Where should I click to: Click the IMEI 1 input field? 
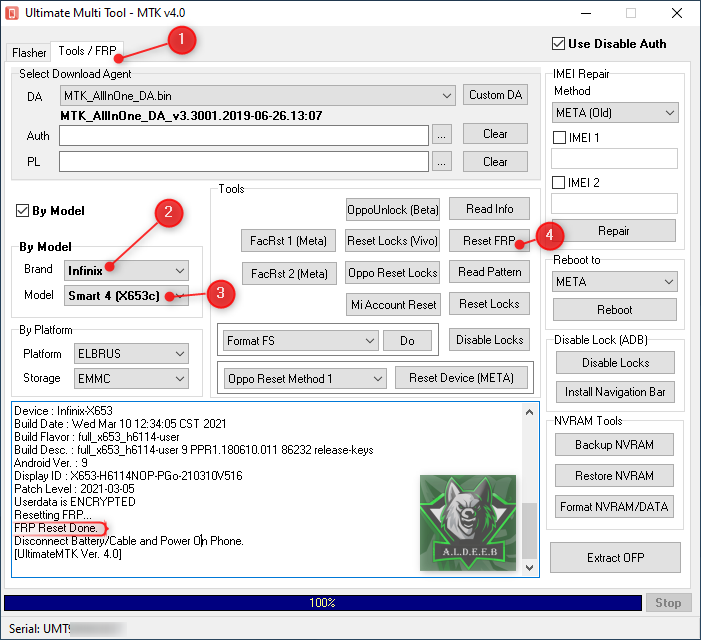[x=614, y=159]
